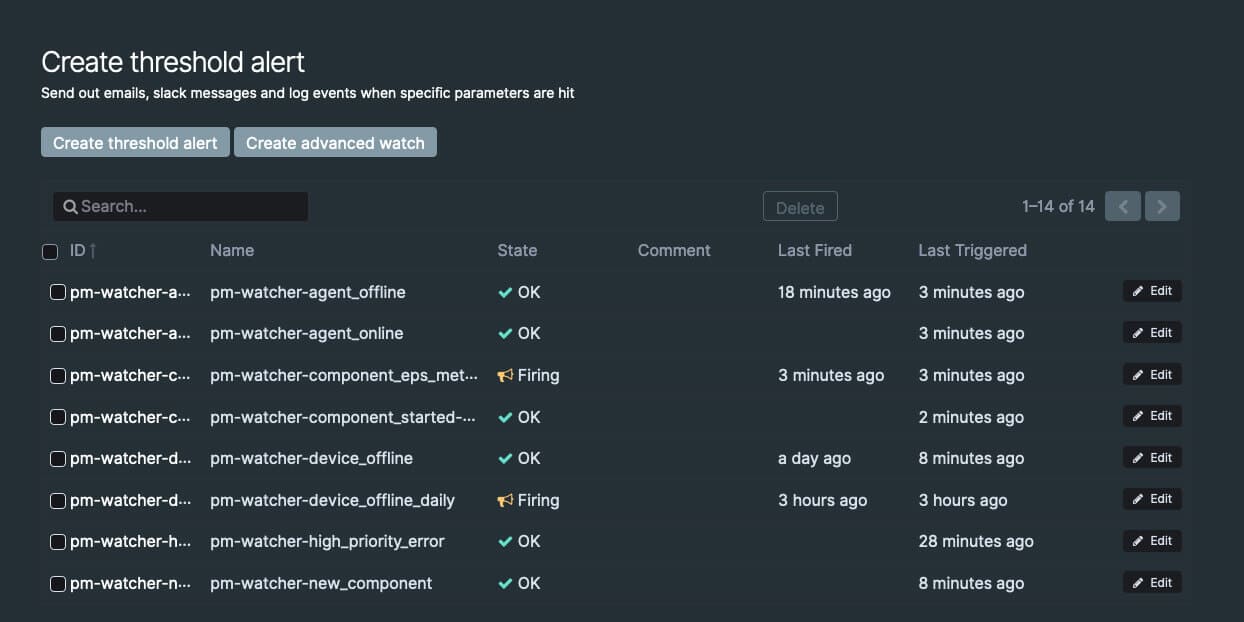
Task: Sort table by State column header
Action: [517, 250]
